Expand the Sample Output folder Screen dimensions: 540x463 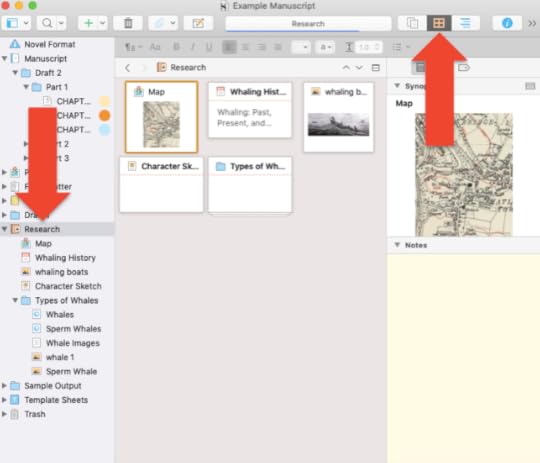tap(4, 385)
